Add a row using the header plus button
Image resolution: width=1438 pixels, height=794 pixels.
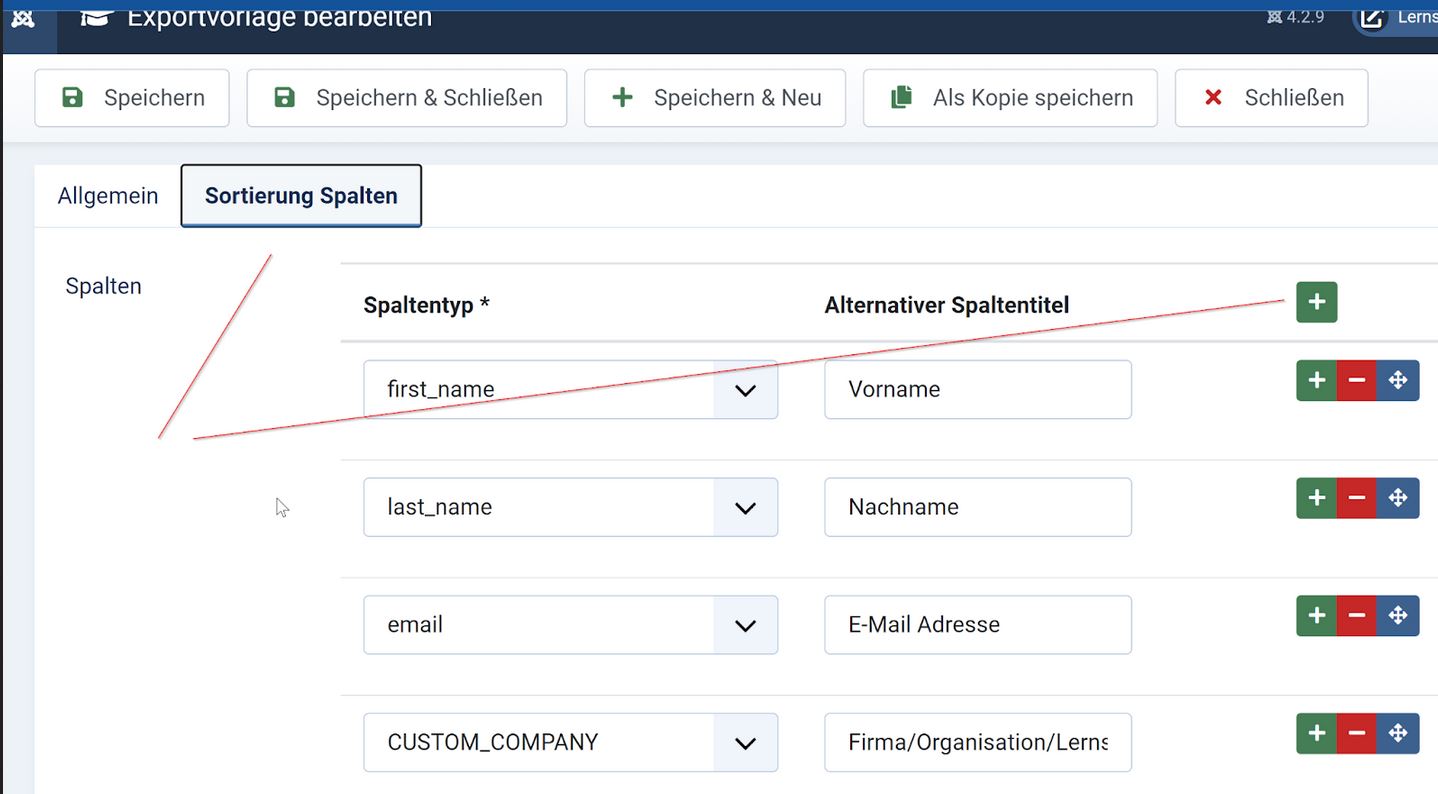point(1316,302)
